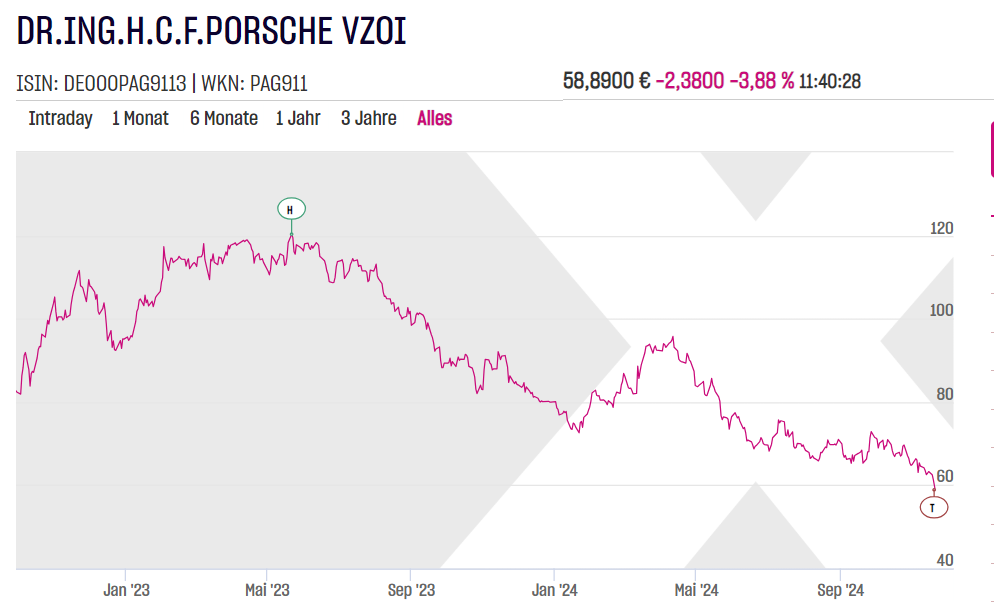Click the green H high-point marker
The image size is (994, 608).
coord(291,209)
